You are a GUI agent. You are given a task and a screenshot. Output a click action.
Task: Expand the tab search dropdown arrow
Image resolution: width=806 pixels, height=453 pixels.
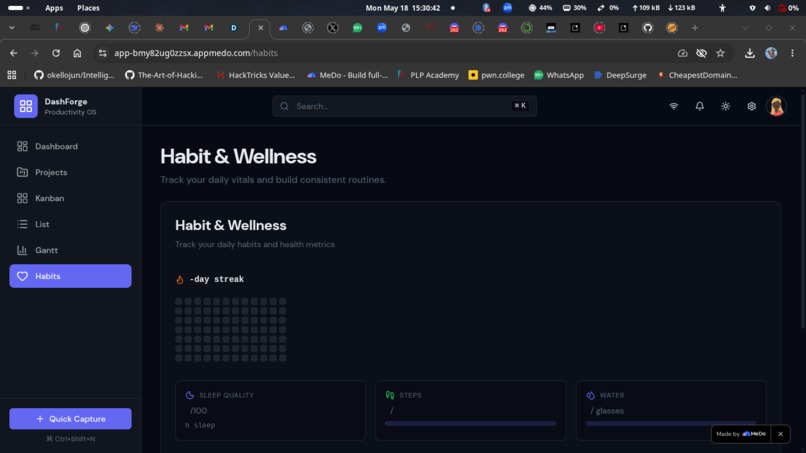[11, 28]
